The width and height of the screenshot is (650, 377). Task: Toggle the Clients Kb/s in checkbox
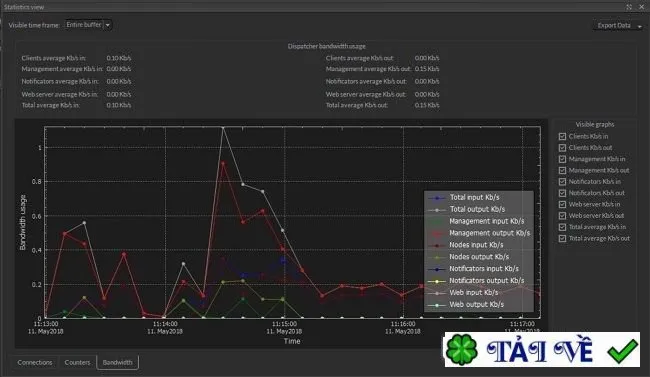562,136
